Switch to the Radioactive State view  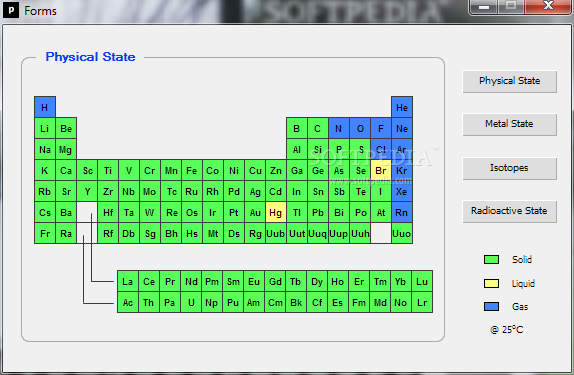(510, 211)
